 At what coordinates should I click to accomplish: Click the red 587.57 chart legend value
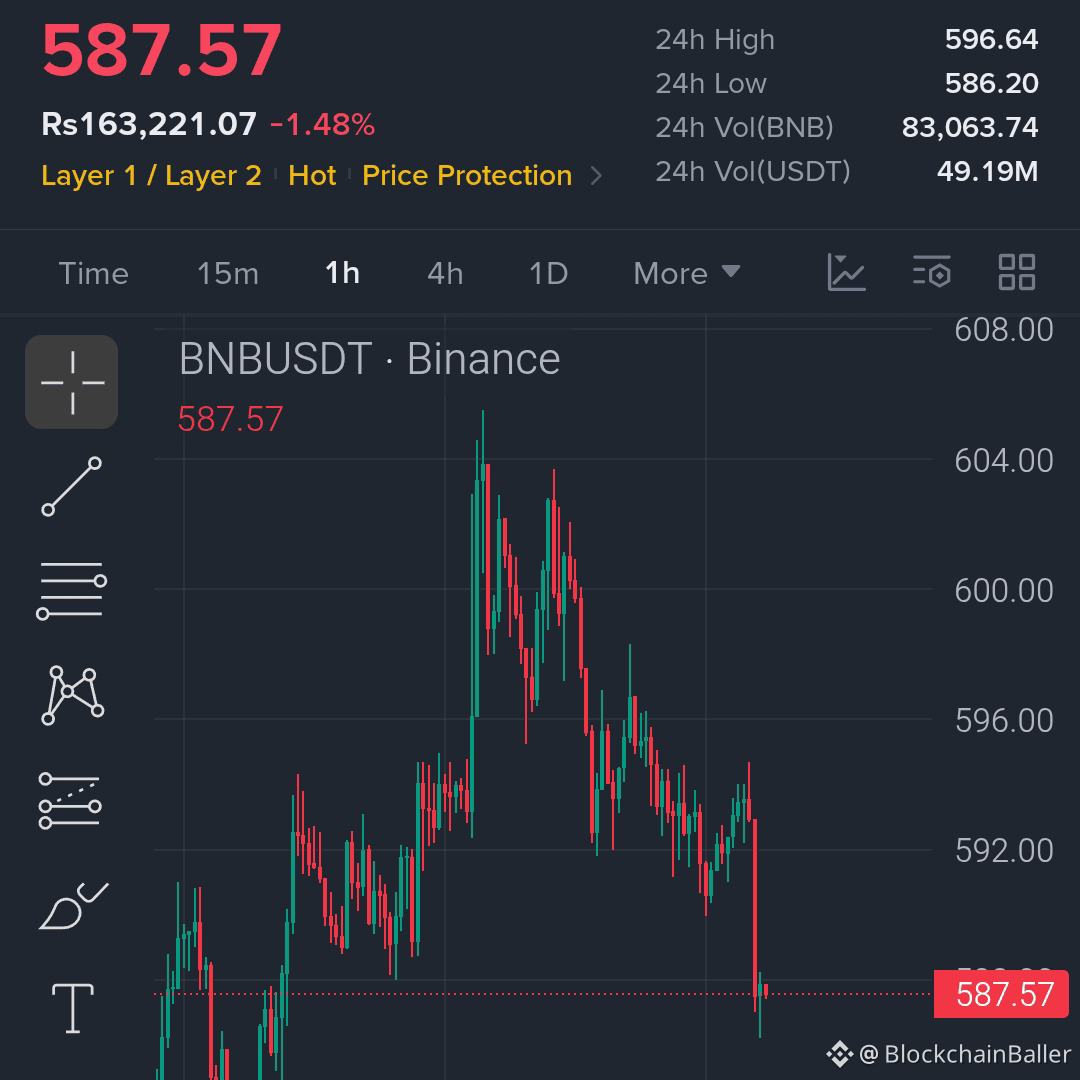pos(230,419)
